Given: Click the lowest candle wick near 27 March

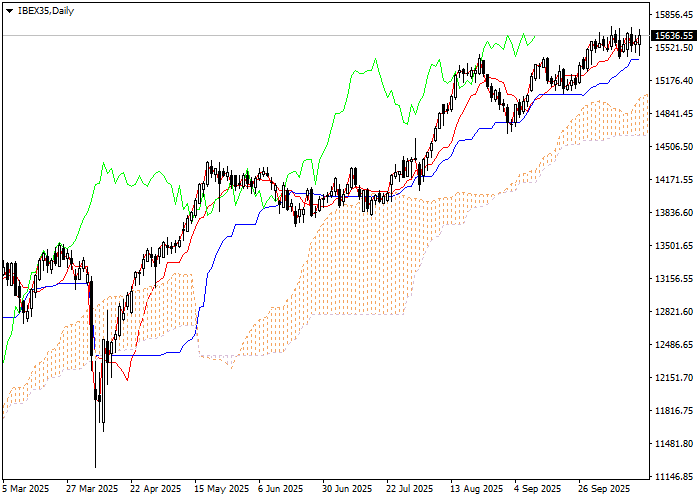Looking at the screenshot, I should point(95,462).
